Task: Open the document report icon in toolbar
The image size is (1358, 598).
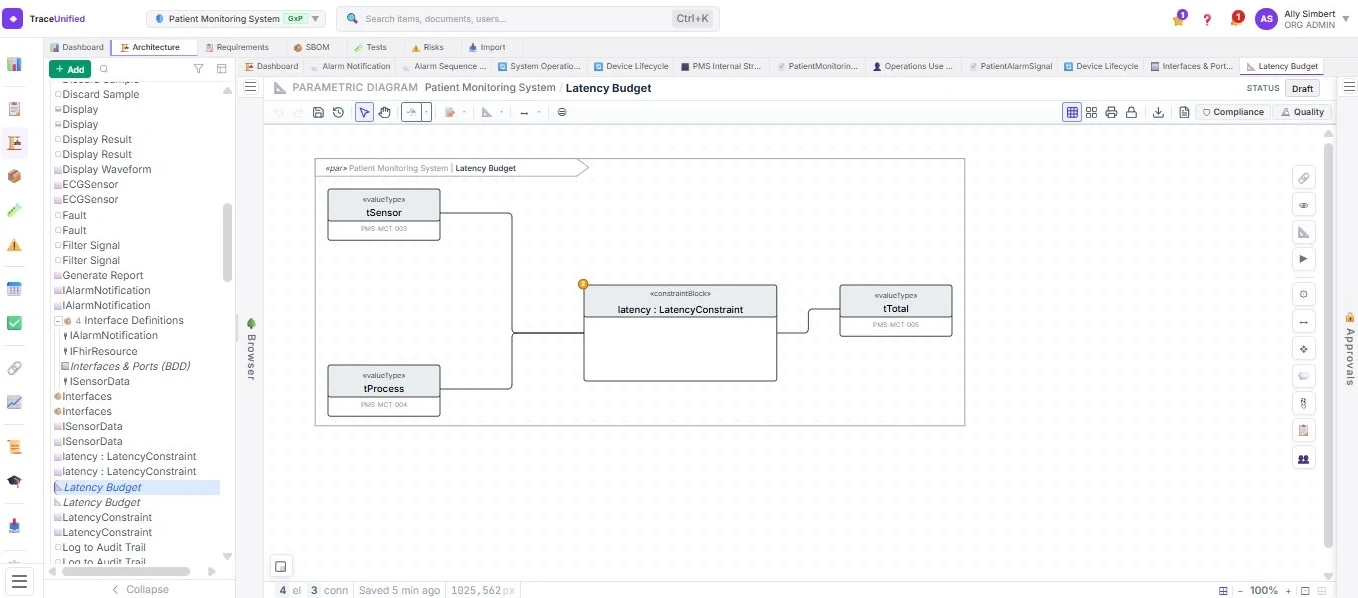Action: point(1184,112)
